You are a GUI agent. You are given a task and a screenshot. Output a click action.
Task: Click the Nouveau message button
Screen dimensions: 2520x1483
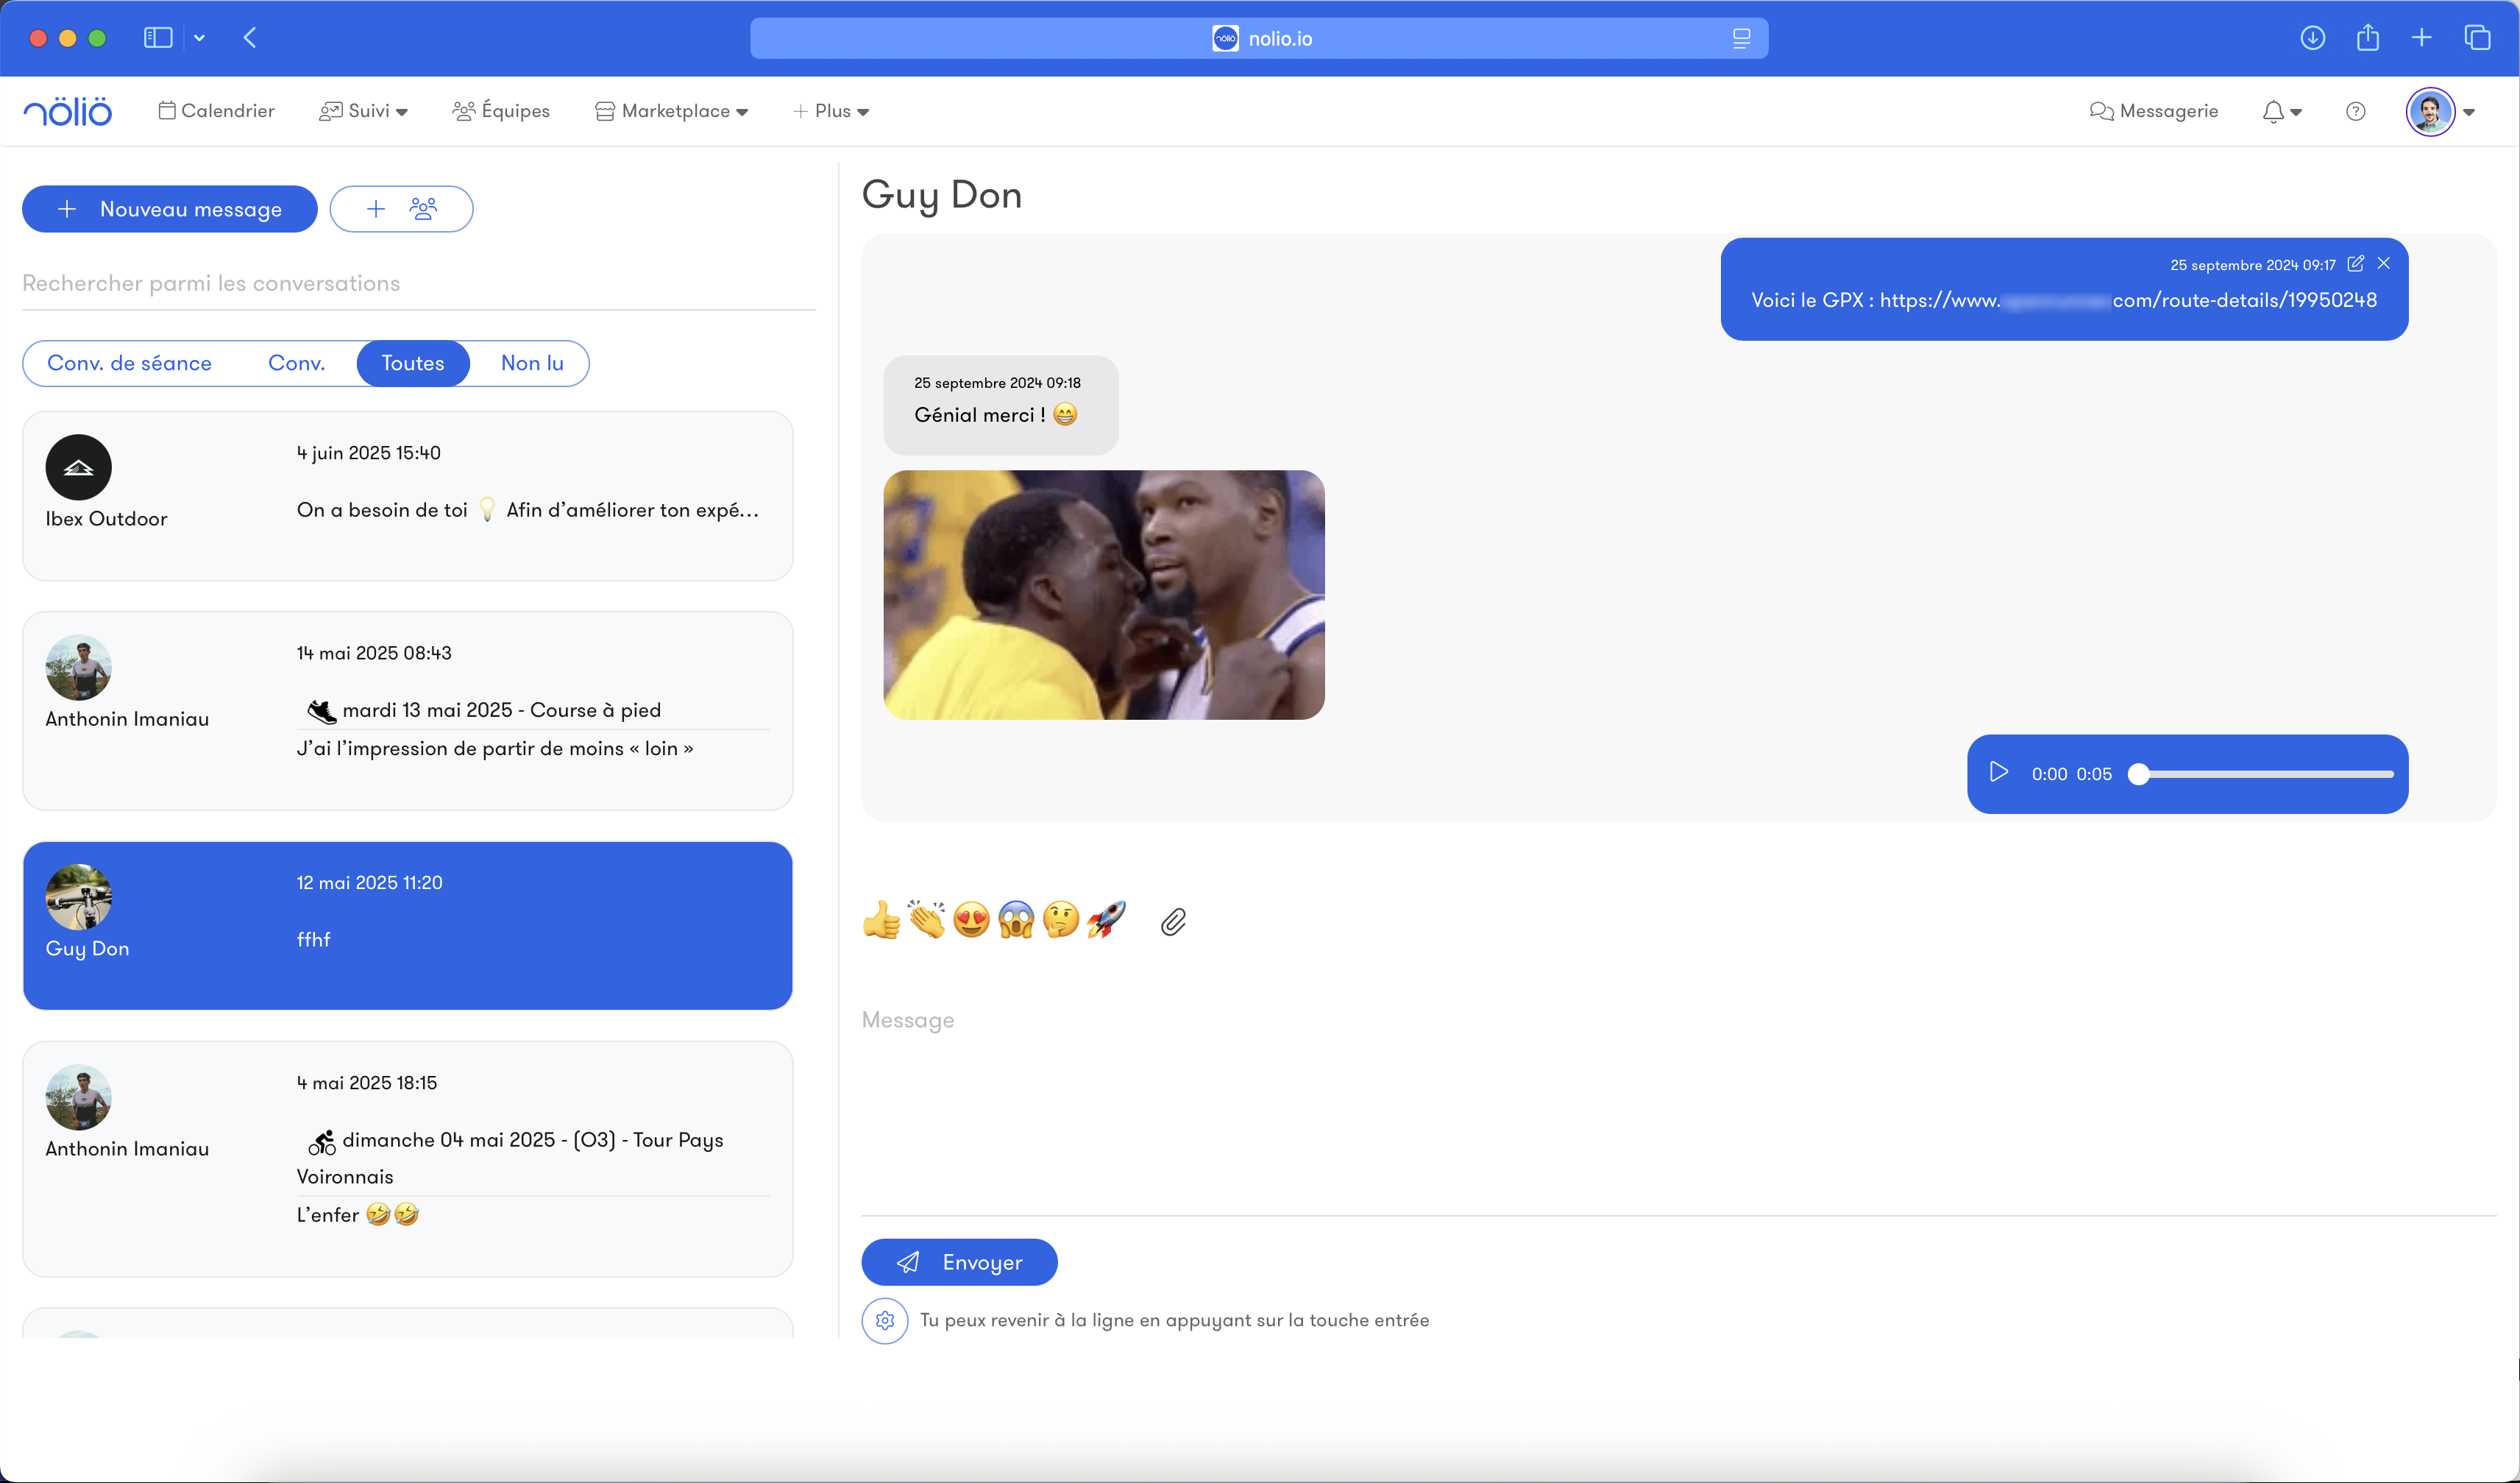[x=170, y=209]
